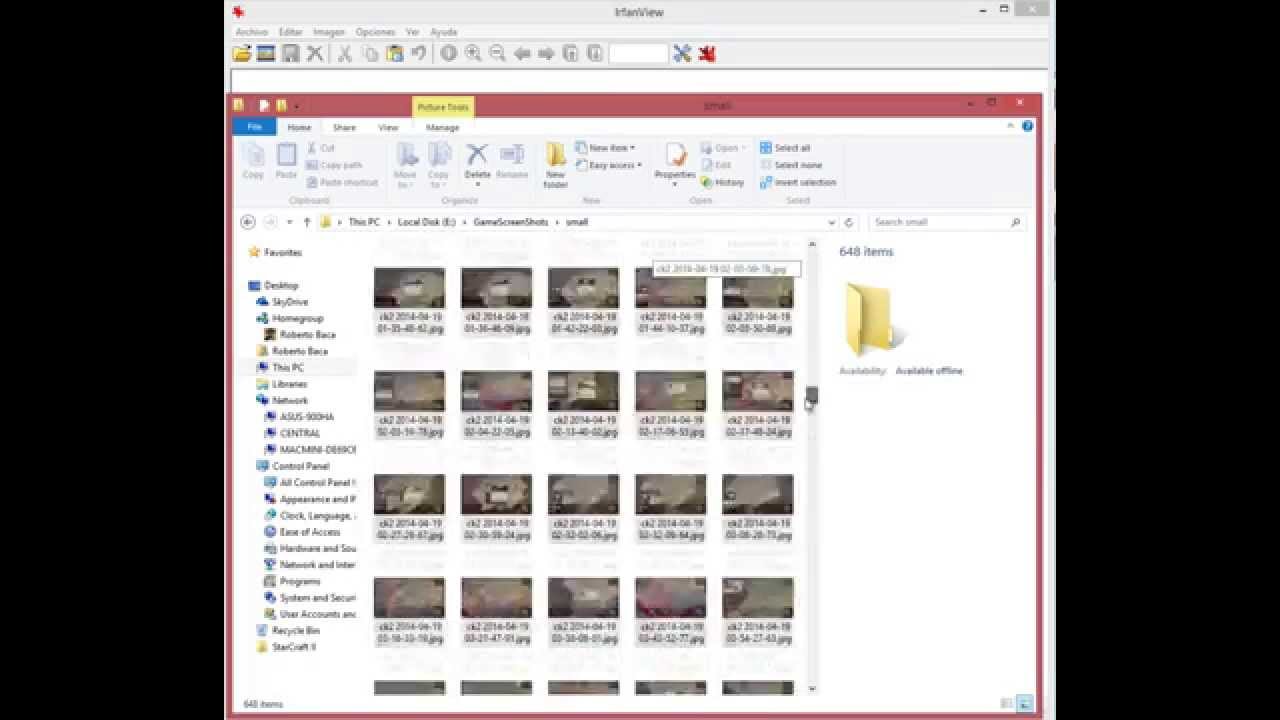
Task: Open the Properties dropdown arrow
Action: [x=675, y=186]
